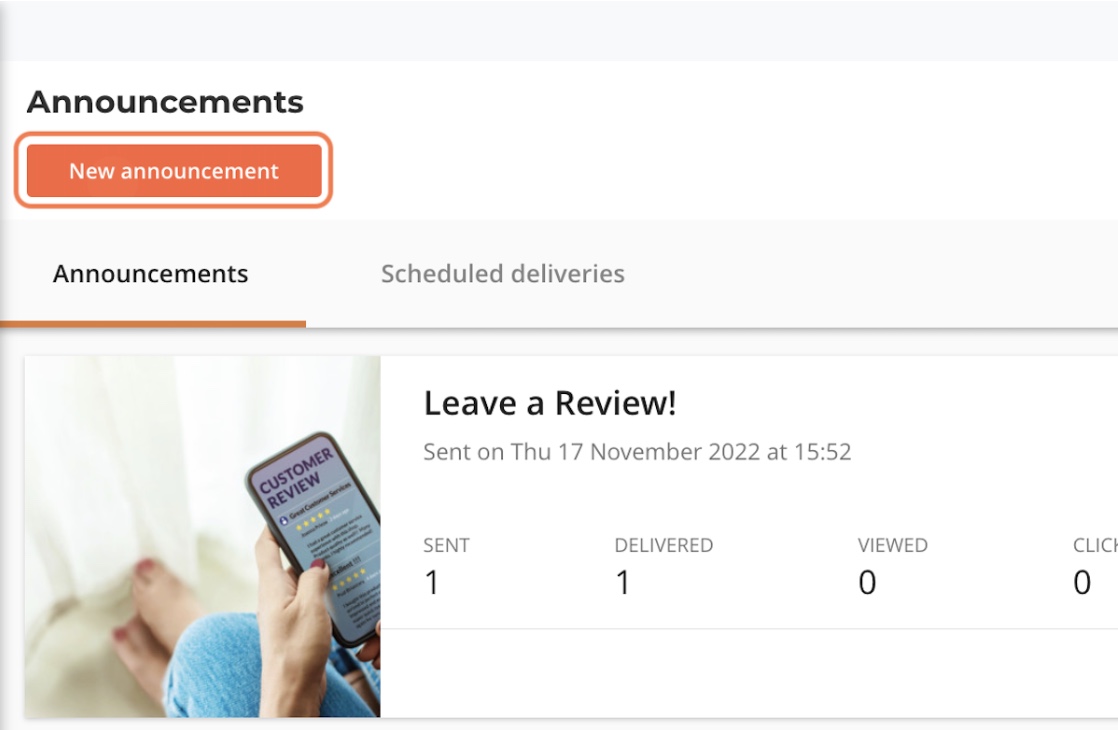The width and height of the screenshot is (1118, 730).
Task: Select the Announcements tab
Action: click(x=150, y=274)
